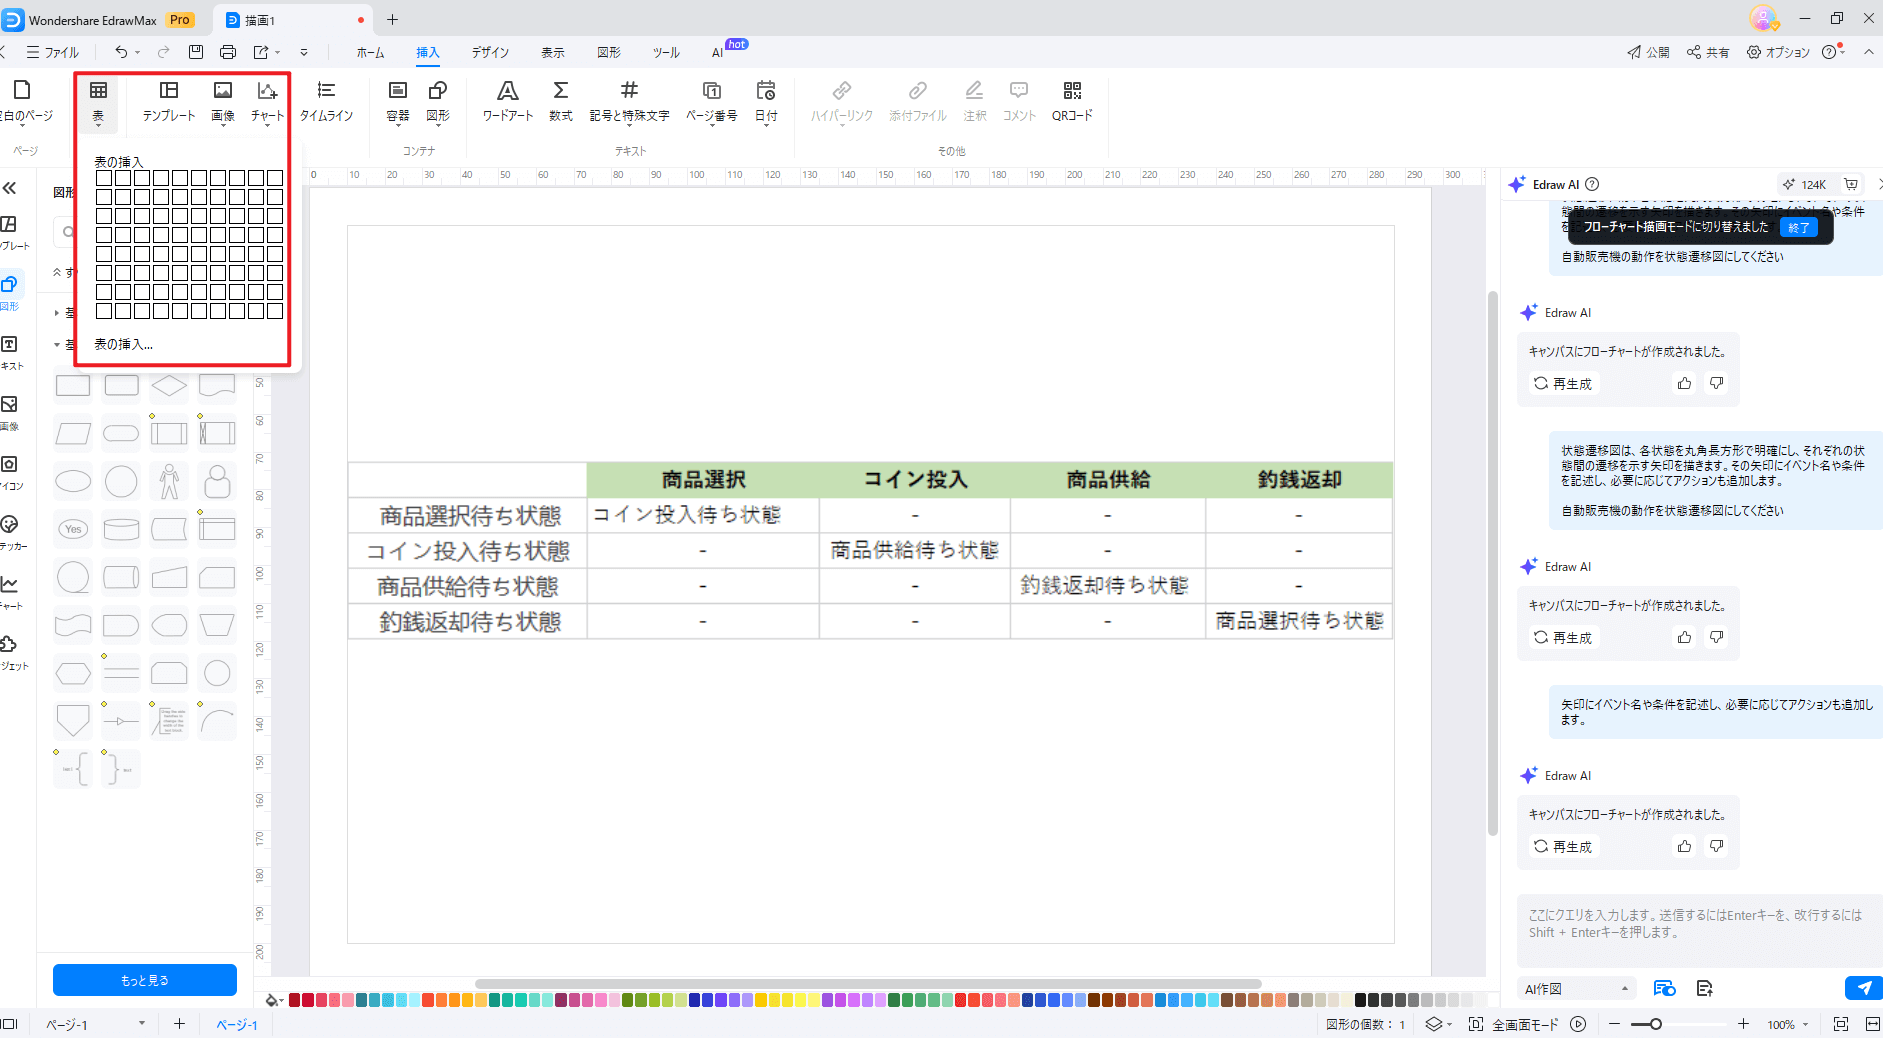Screen dimensions: 1883x1038
Task: Switch to the デザイン tab
Action: point(490,52)
